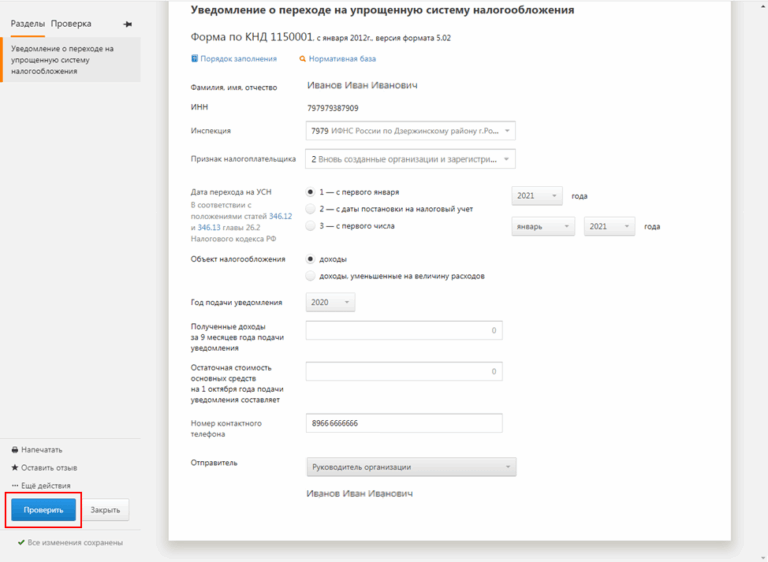
Task: Open article 346.12 link
Action: click(x=280, y=216)
